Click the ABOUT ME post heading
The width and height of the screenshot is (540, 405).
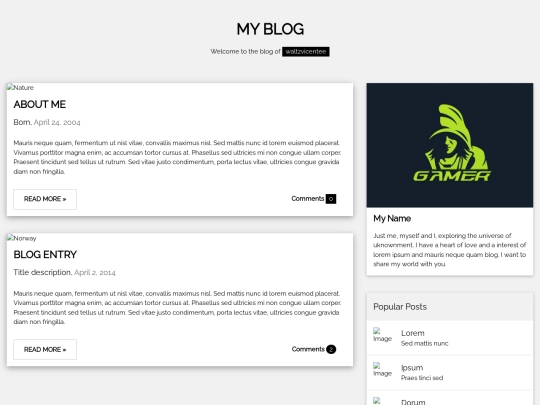coord(40,104)
